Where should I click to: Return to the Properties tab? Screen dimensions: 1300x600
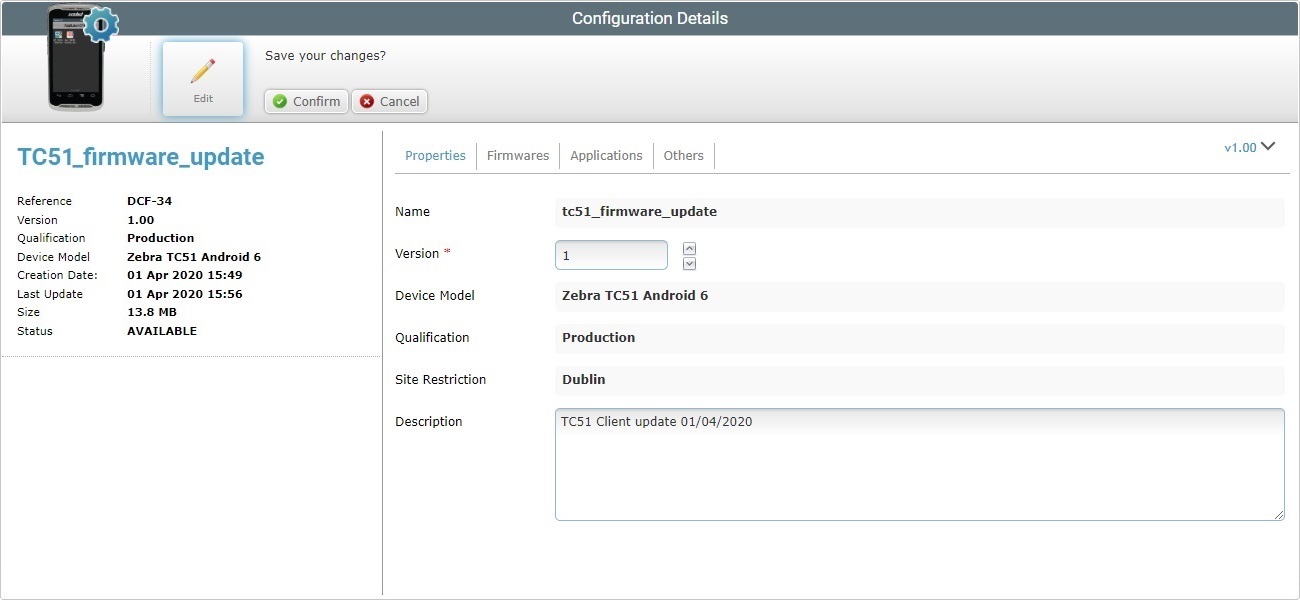tap(435, 155)
